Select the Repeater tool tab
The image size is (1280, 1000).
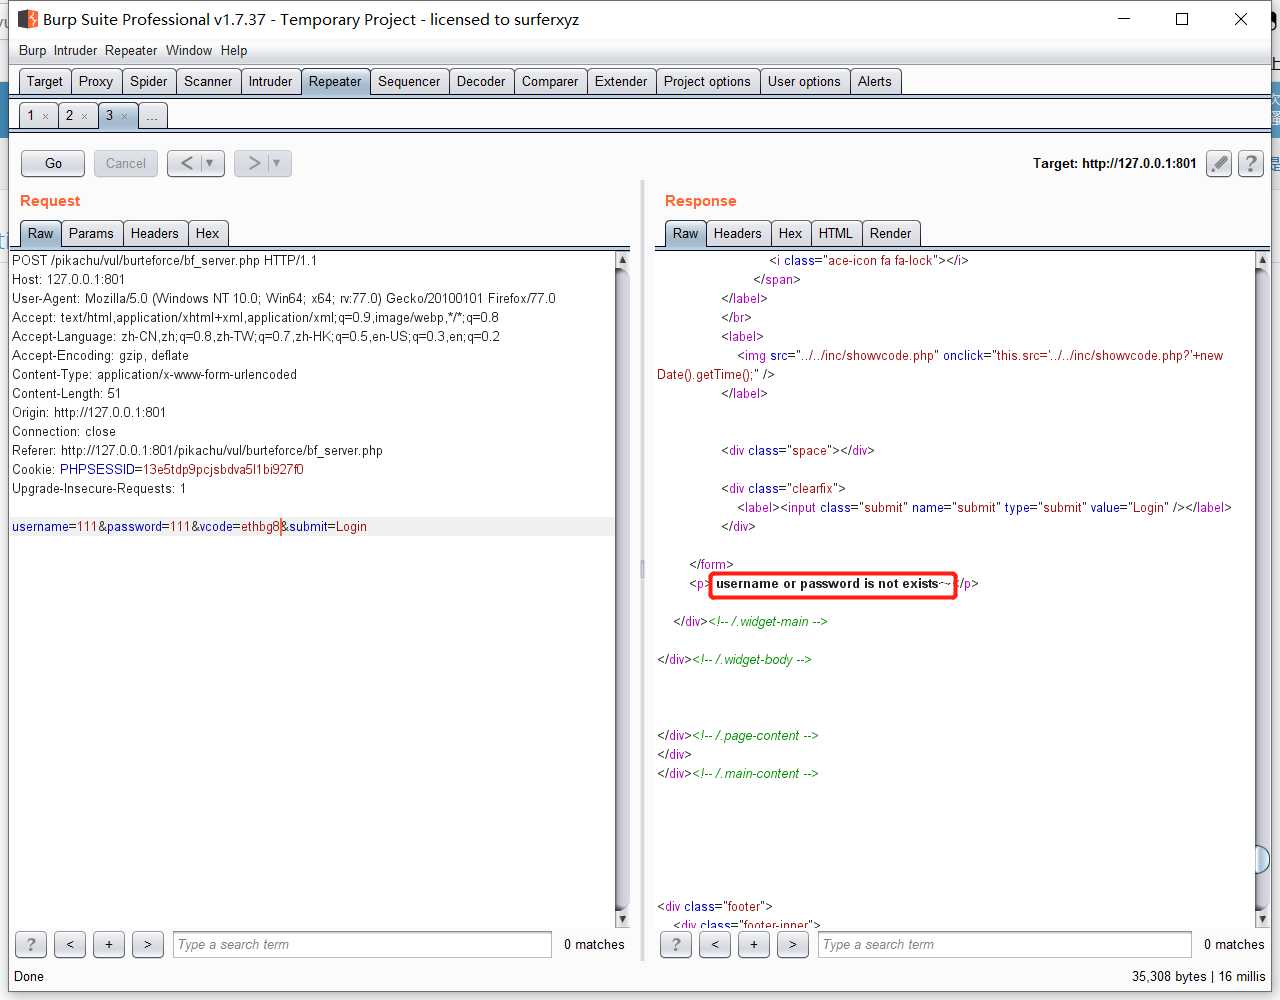(335, 81)
